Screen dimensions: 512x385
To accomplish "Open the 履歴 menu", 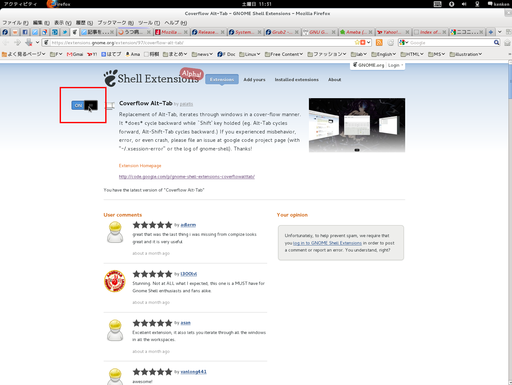I will pyautogui.click(x=84, y=23).
